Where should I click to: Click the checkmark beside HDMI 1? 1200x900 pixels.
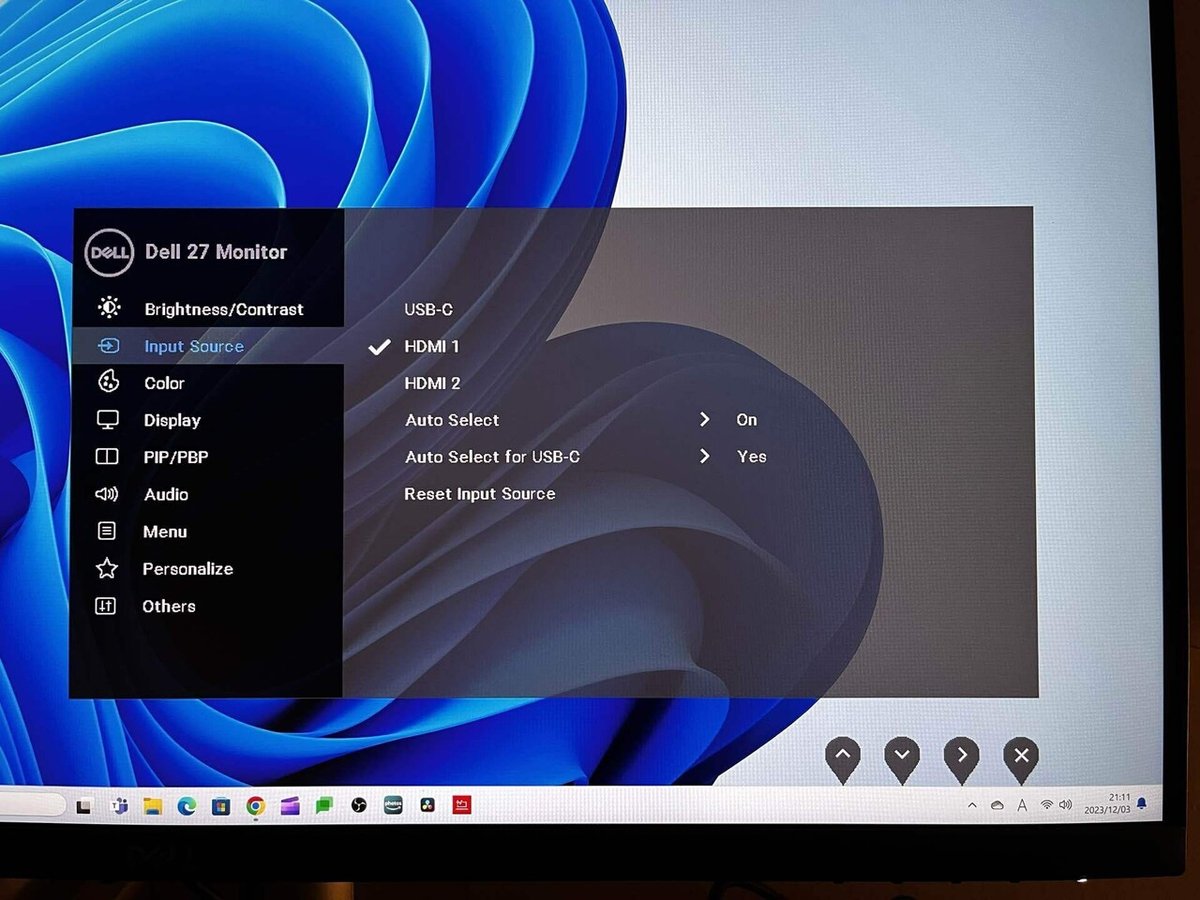click(379, 347)
